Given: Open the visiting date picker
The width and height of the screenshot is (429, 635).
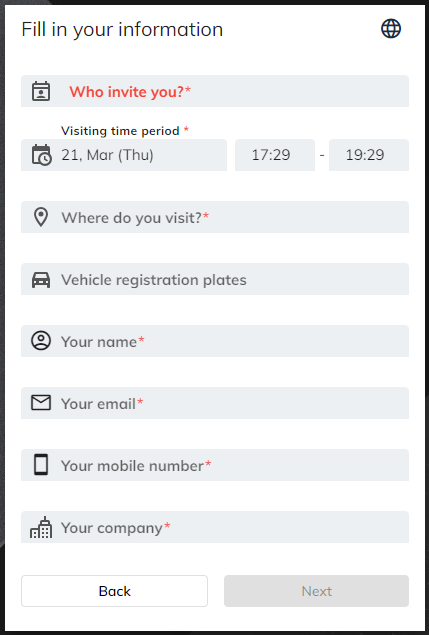Looking at the screenshot, I should coord(124,155).
